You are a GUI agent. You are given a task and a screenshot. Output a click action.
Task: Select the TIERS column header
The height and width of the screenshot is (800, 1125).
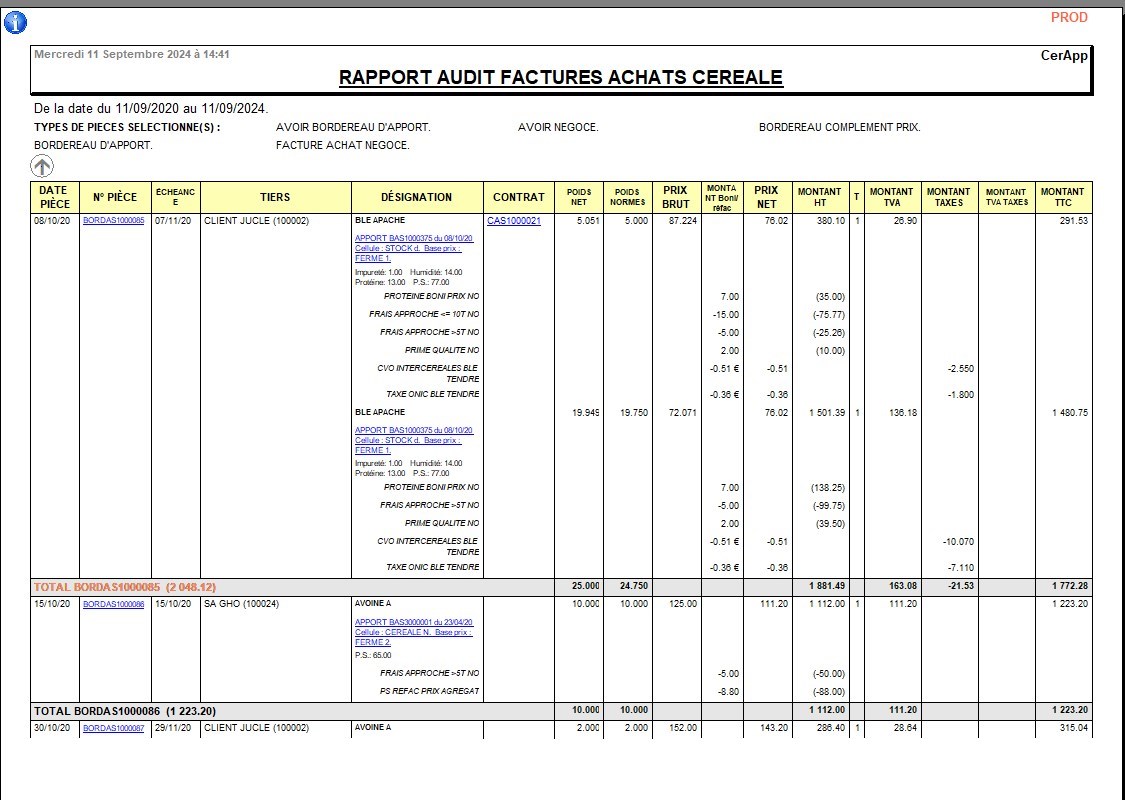coord(275,197)
